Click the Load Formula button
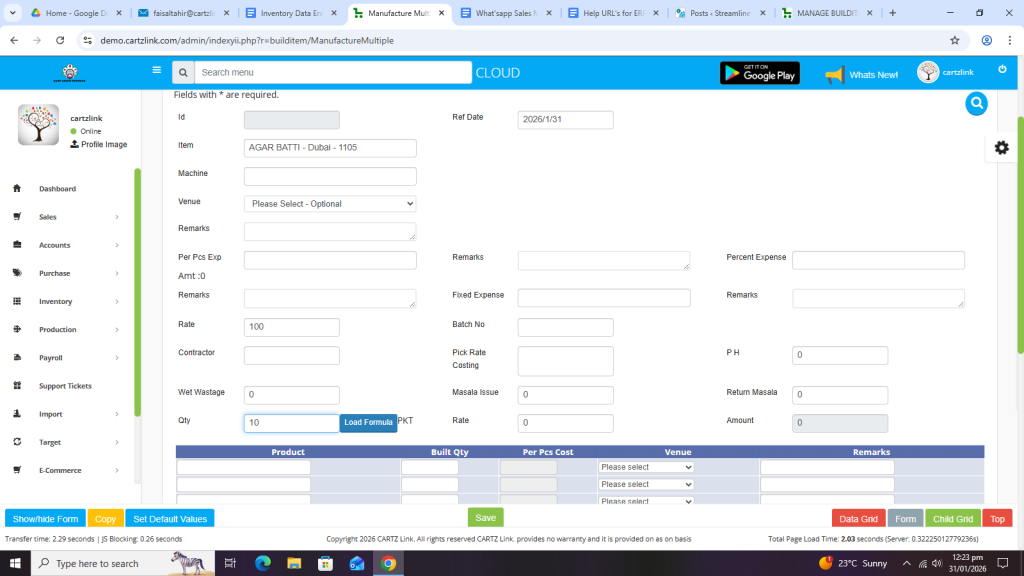 click(368, 423)
